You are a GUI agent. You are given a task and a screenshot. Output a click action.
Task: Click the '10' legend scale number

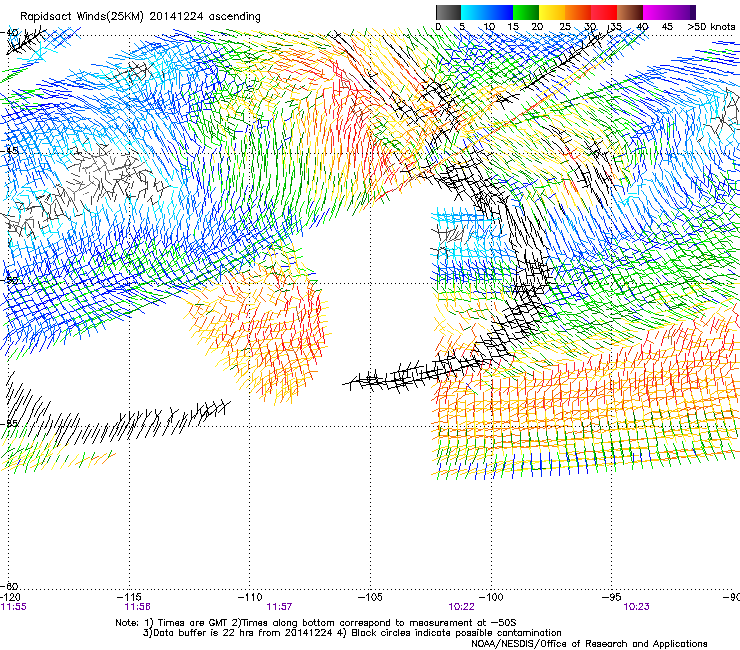489,27
